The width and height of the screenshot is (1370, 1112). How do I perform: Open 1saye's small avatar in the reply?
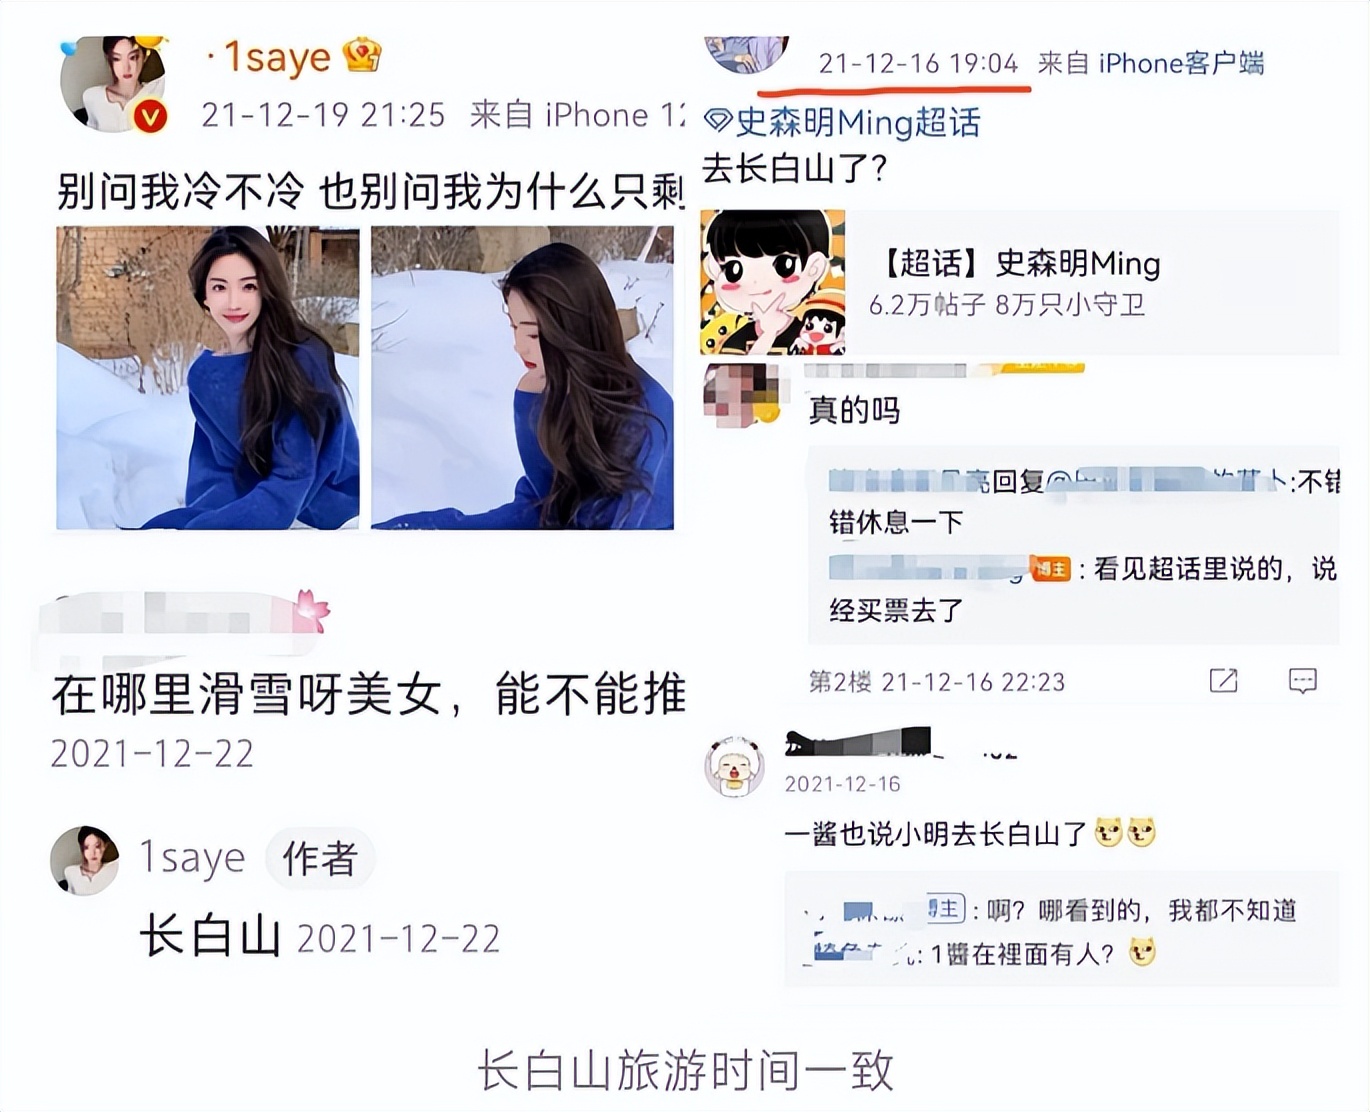(85, 860)
